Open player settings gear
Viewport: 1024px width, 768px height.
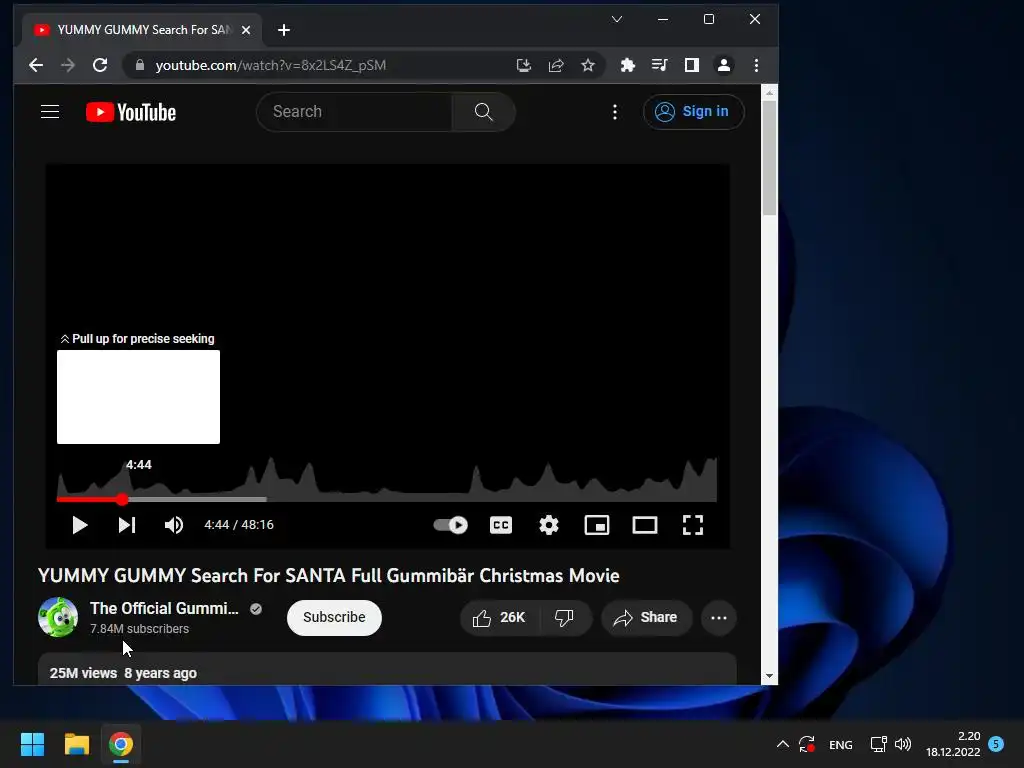(549, 525)
